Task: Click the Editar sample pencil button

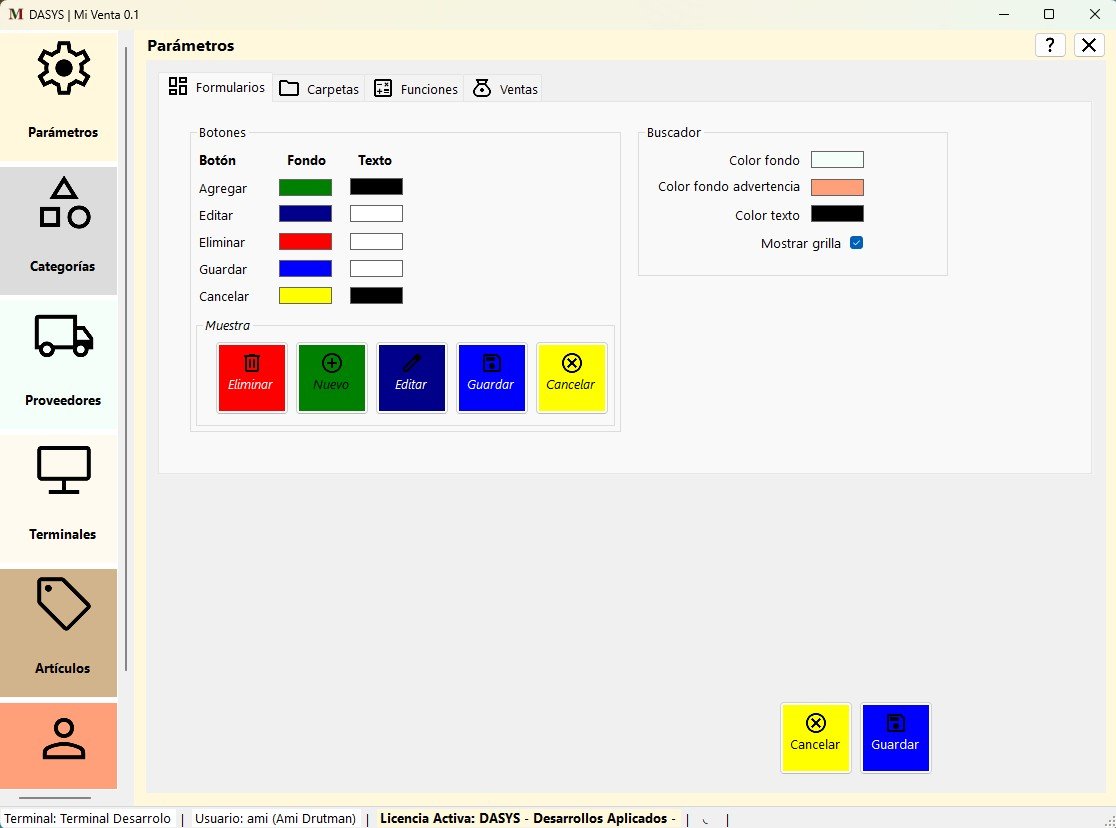Action: coord(411,377)
